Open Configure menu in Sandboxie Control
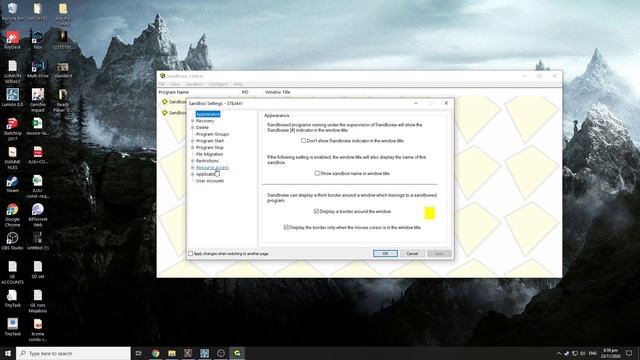 click(x=218, y=84)
